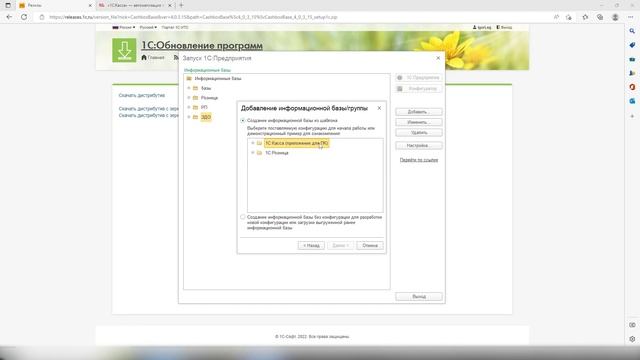Click the browser Back arrow
The image size is (640, 360).
(x=9, y=17)
